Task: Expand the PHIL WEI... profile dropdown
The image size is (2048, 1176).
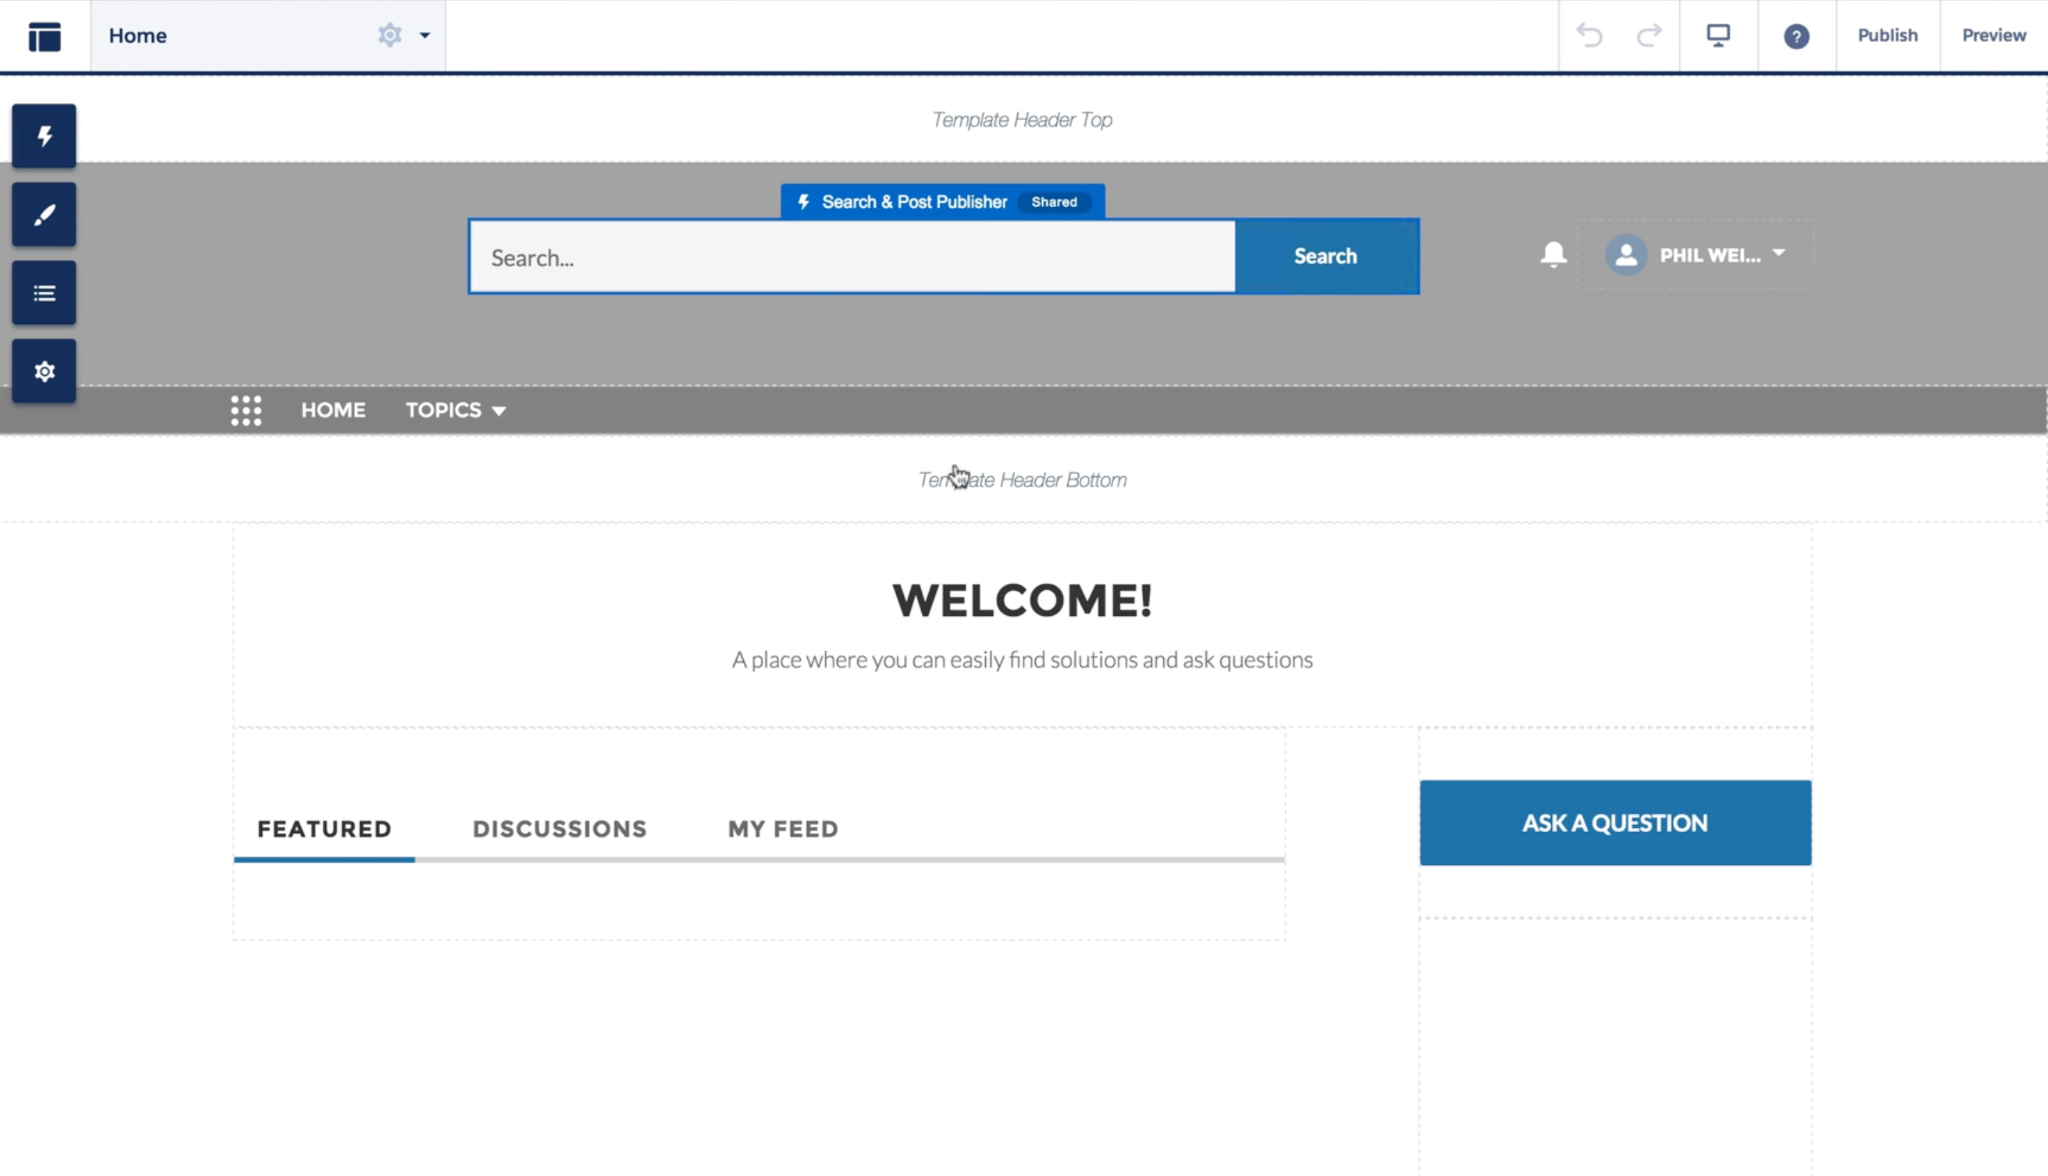Action: (x=1779, y=254)
